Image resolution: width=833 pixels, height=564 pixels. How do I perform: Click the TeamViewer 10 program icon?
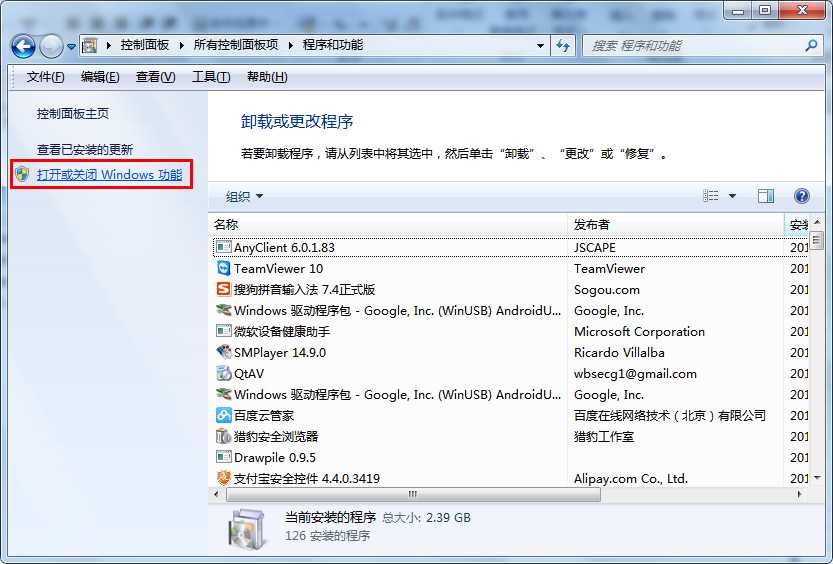224,268
